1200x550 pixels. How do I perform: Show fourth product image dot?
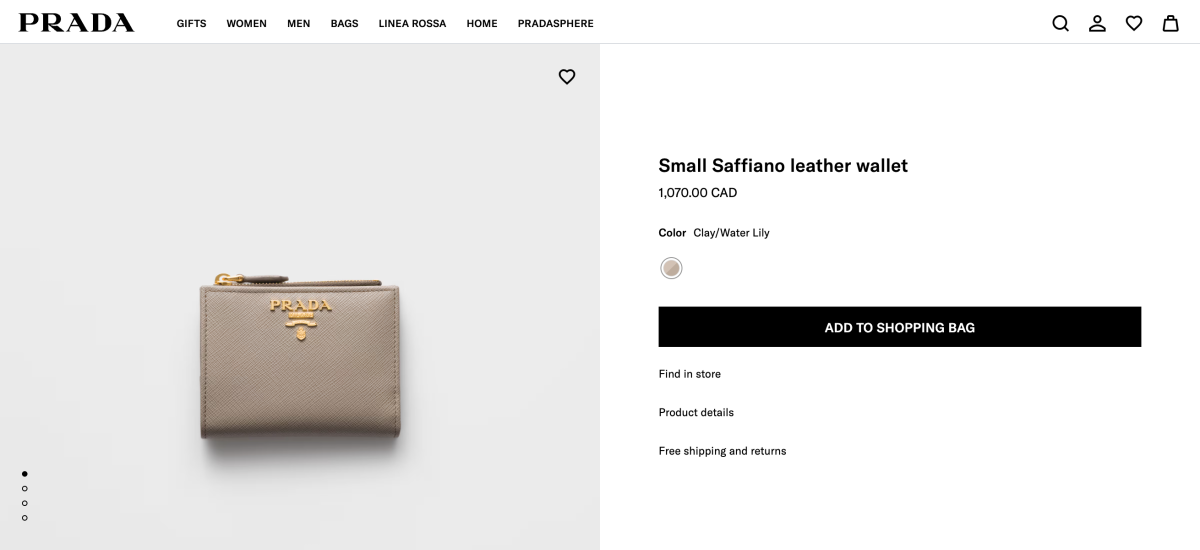24,518
